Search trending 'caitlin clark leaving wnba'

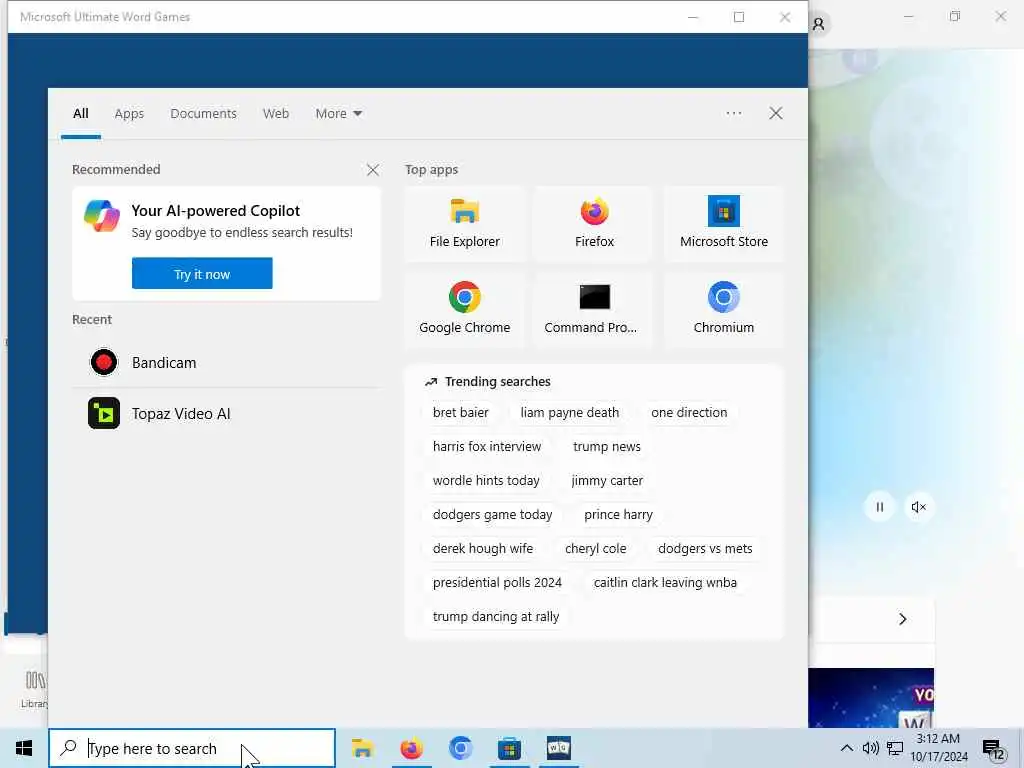point(665,583)
